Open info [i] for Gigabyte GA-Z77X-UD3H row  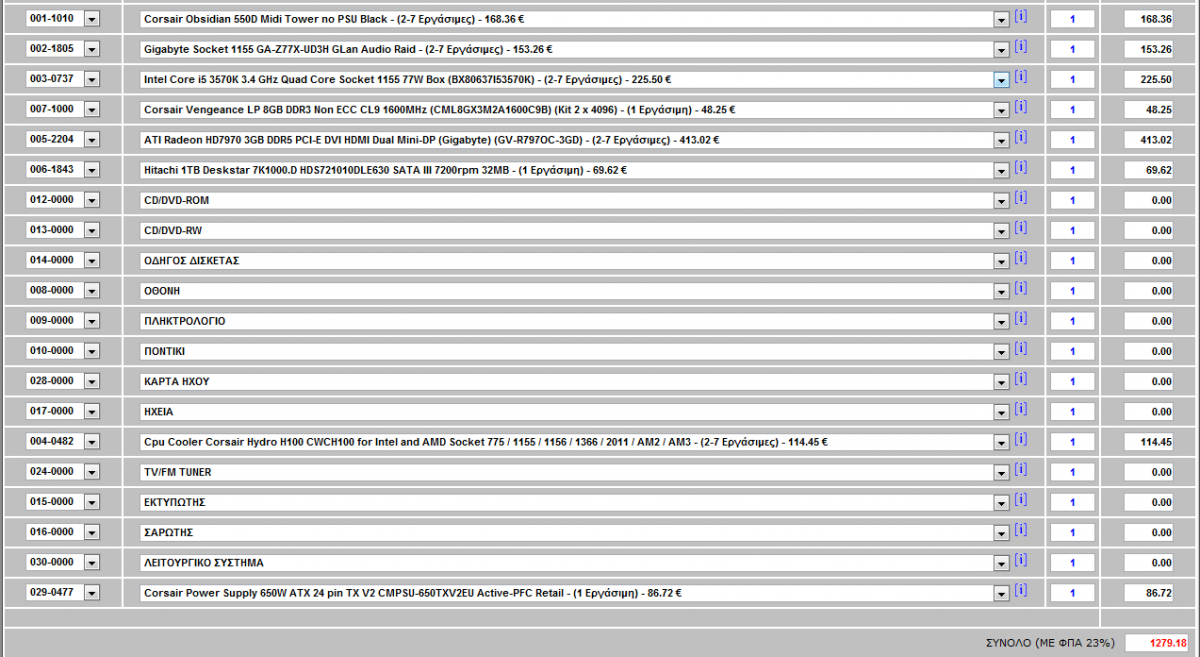[1020, 46]
